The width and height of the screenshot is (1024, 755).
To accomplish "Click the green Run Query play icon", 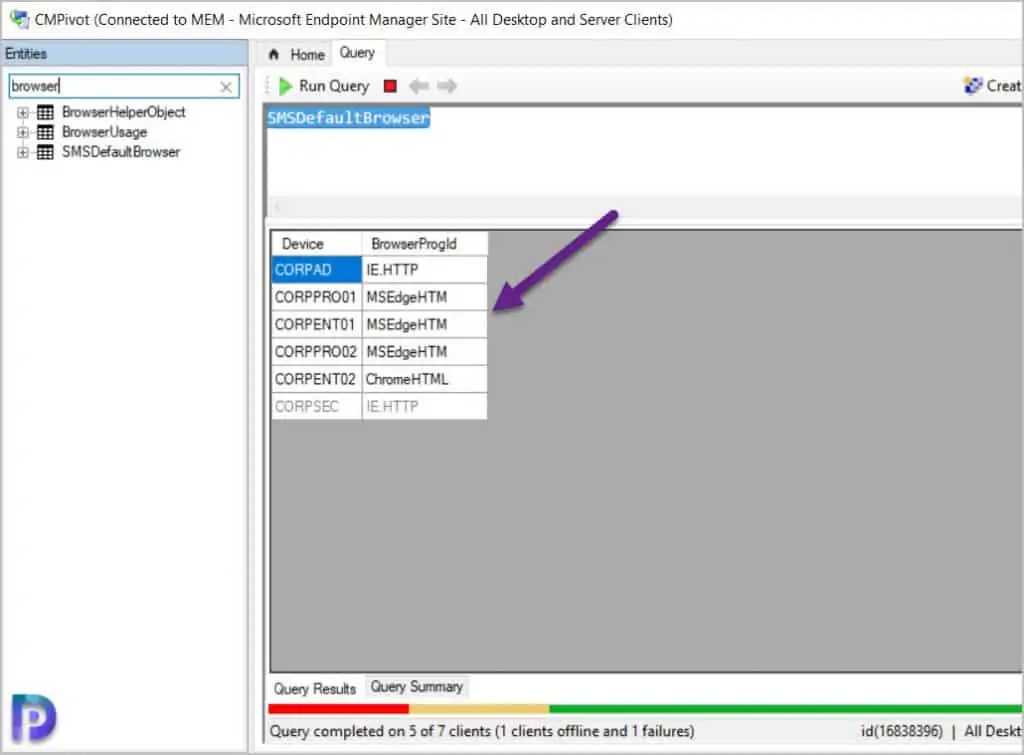I will pyautogui.click(x=285, y=86).
